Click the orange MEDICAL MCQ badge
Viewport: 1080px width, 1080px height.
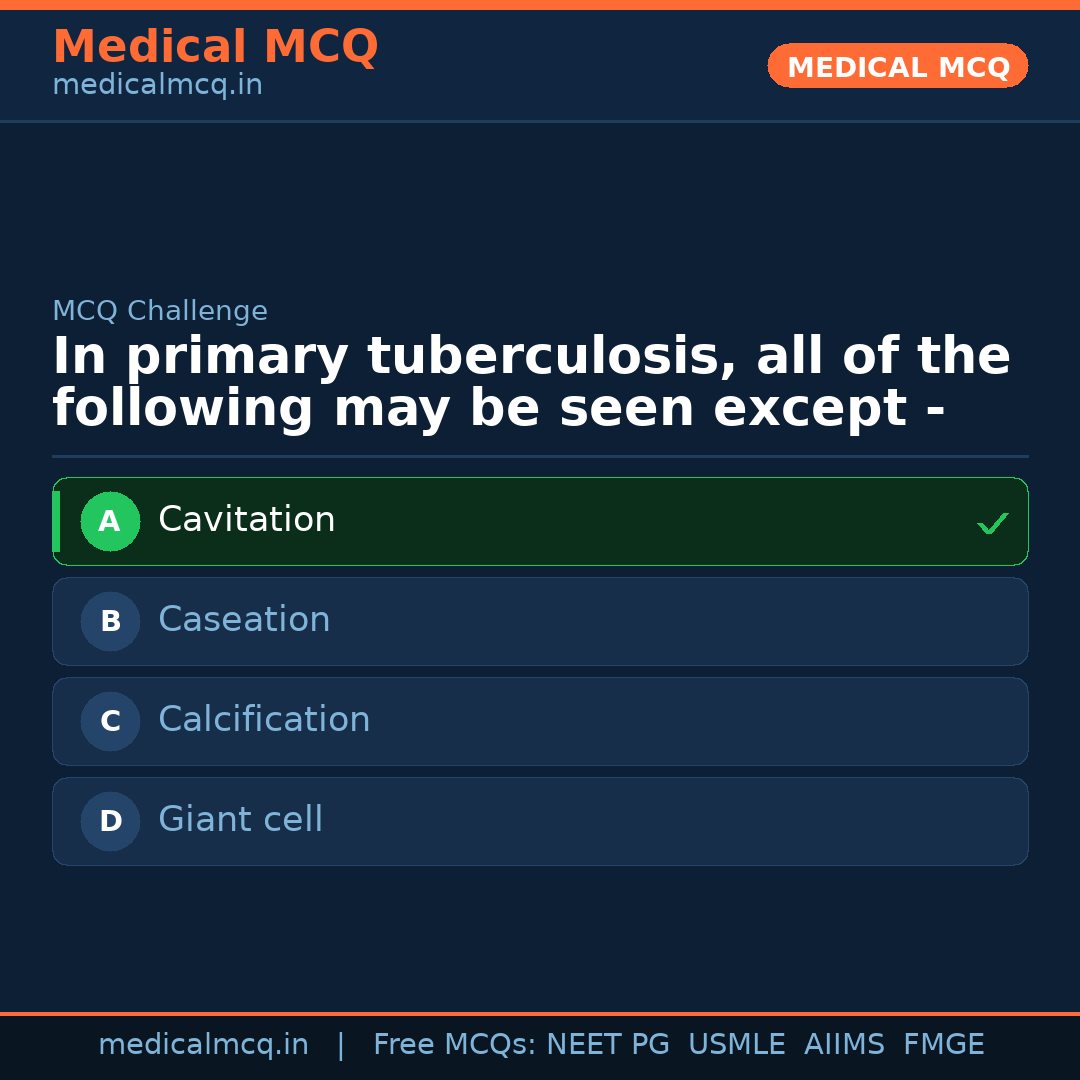pos(897,66)
